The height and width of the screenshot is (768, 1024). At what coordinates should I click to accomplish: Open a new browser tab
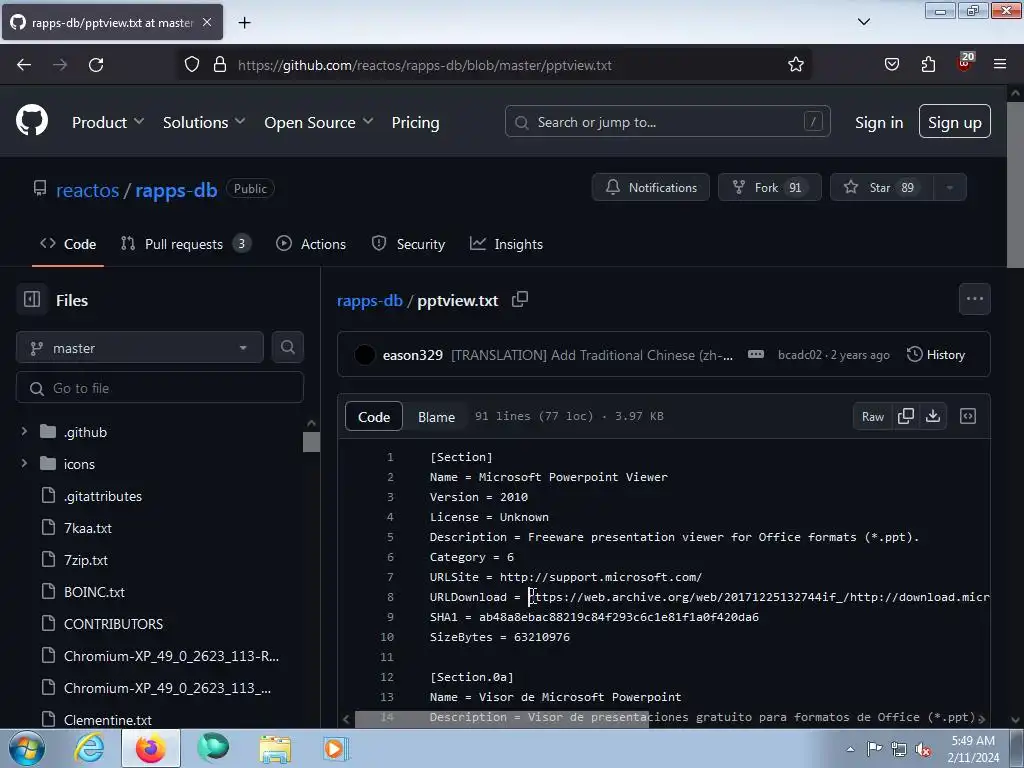coord(244,23)
